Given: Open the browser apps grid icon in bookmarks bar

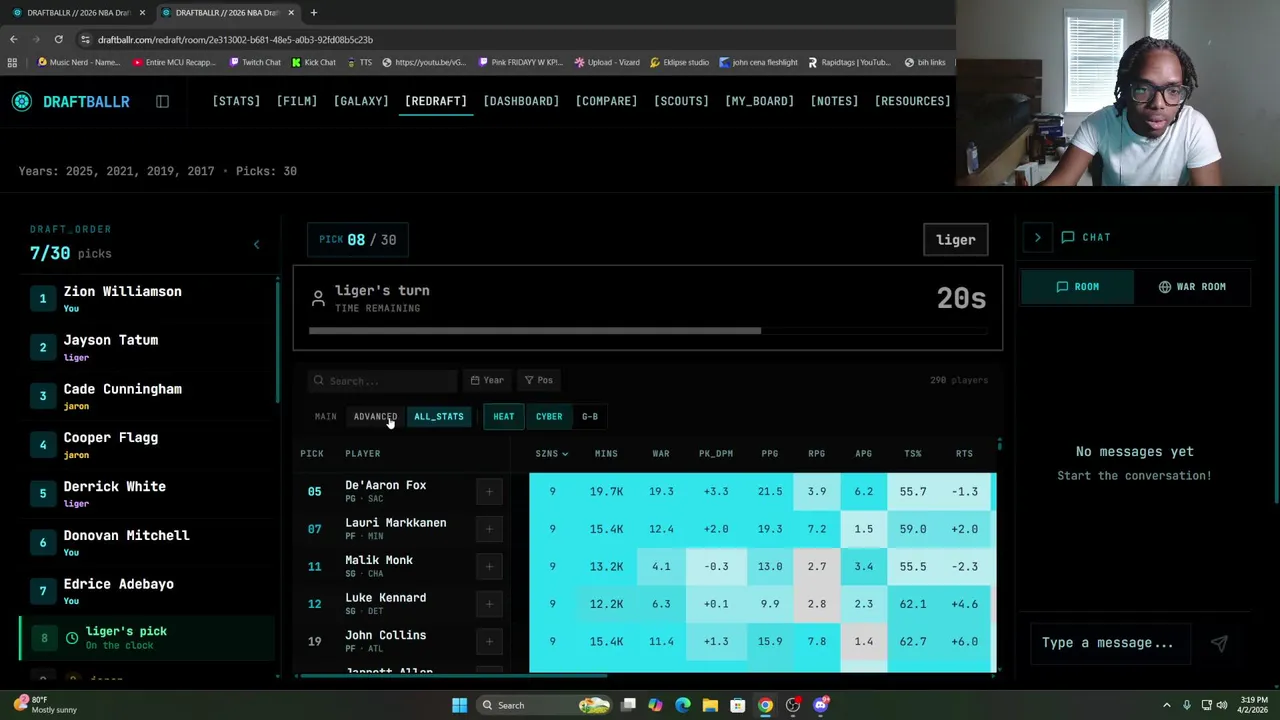Looking at the screenshot, I should point(12,62).
